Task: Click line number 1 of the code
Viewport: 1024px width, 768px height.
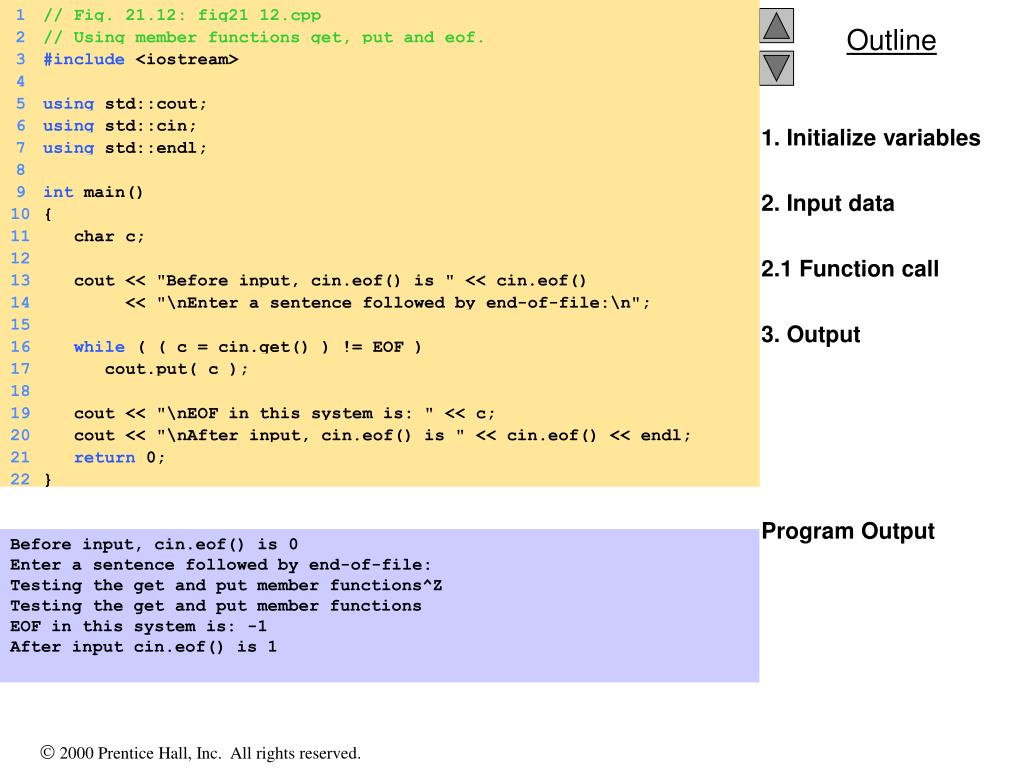Action: 20,15
